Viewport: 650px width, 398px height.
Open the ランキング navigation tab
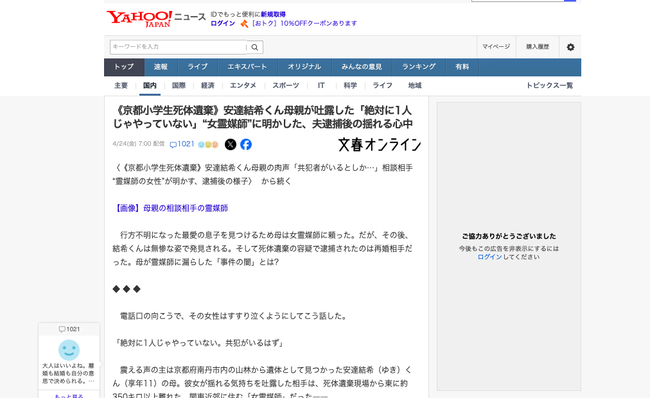pyautogui.click(x=419, y=67)
